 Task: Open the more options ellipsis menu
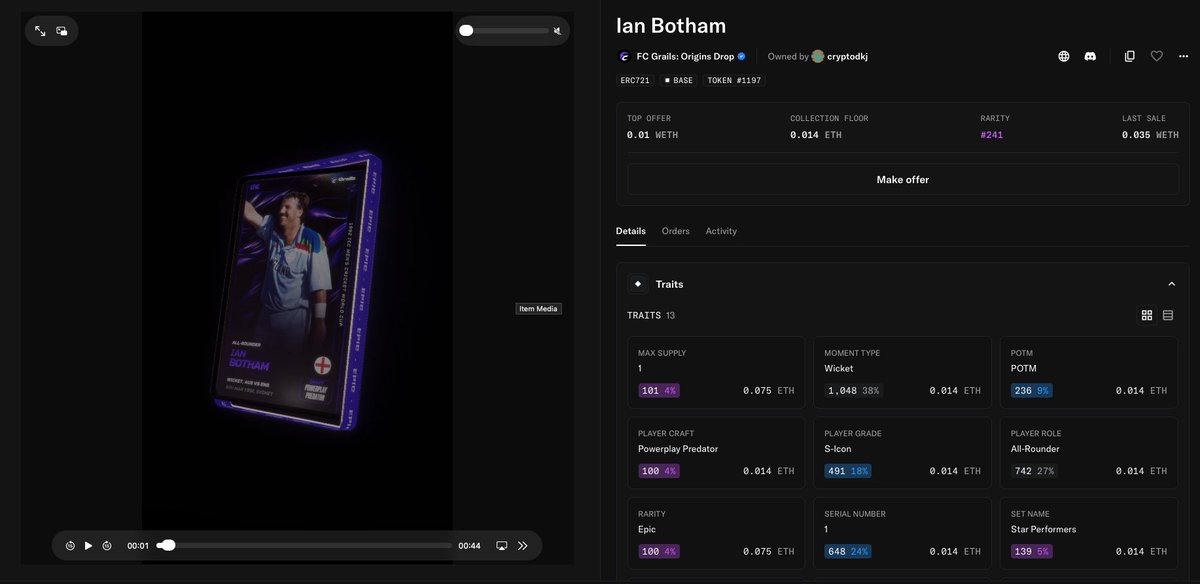1183,56
